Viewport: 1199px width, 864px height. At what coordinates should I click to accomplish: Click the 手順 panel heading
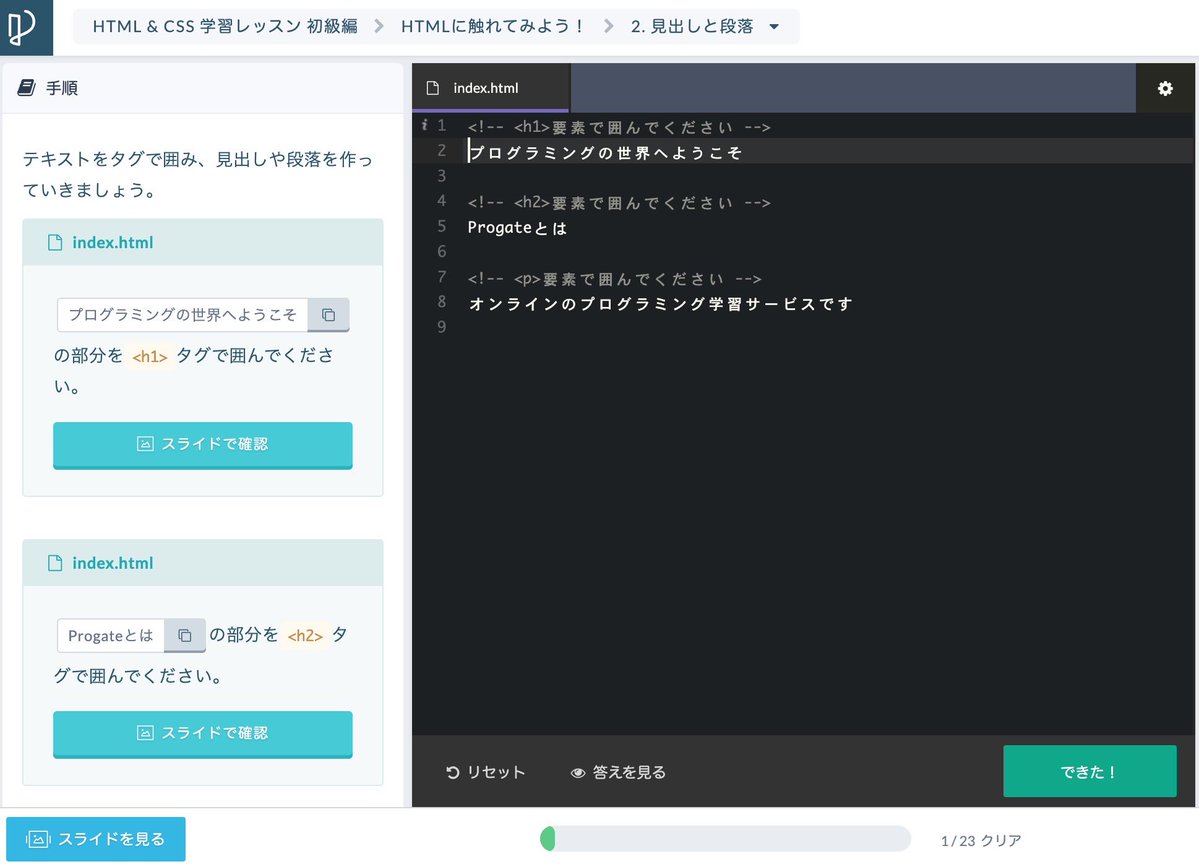62,88
